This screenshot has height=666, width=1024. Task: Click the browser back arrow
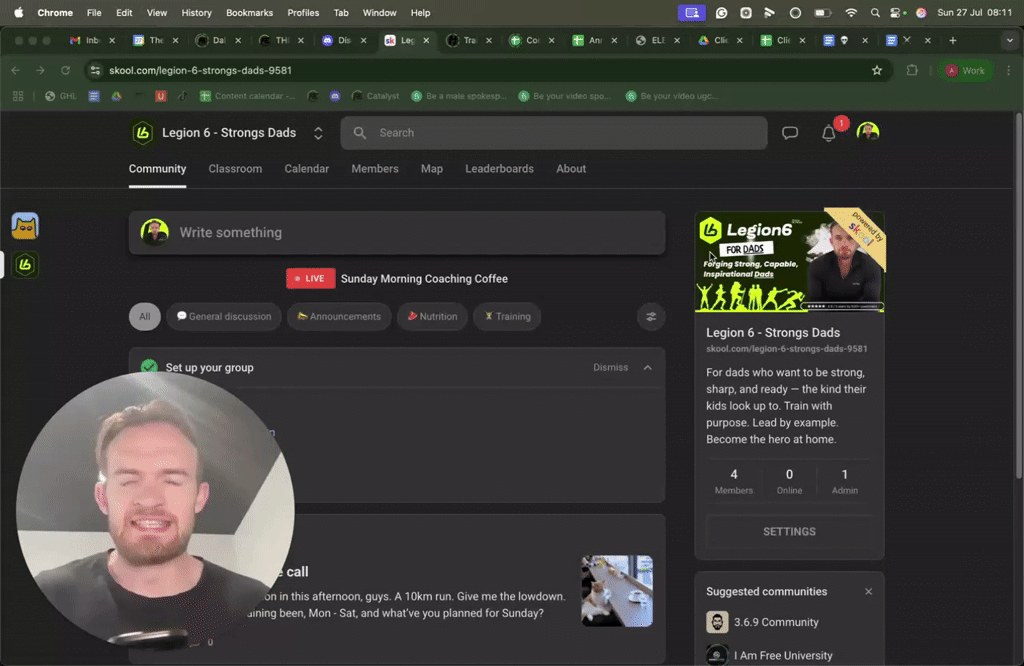(x=16, y=71)
